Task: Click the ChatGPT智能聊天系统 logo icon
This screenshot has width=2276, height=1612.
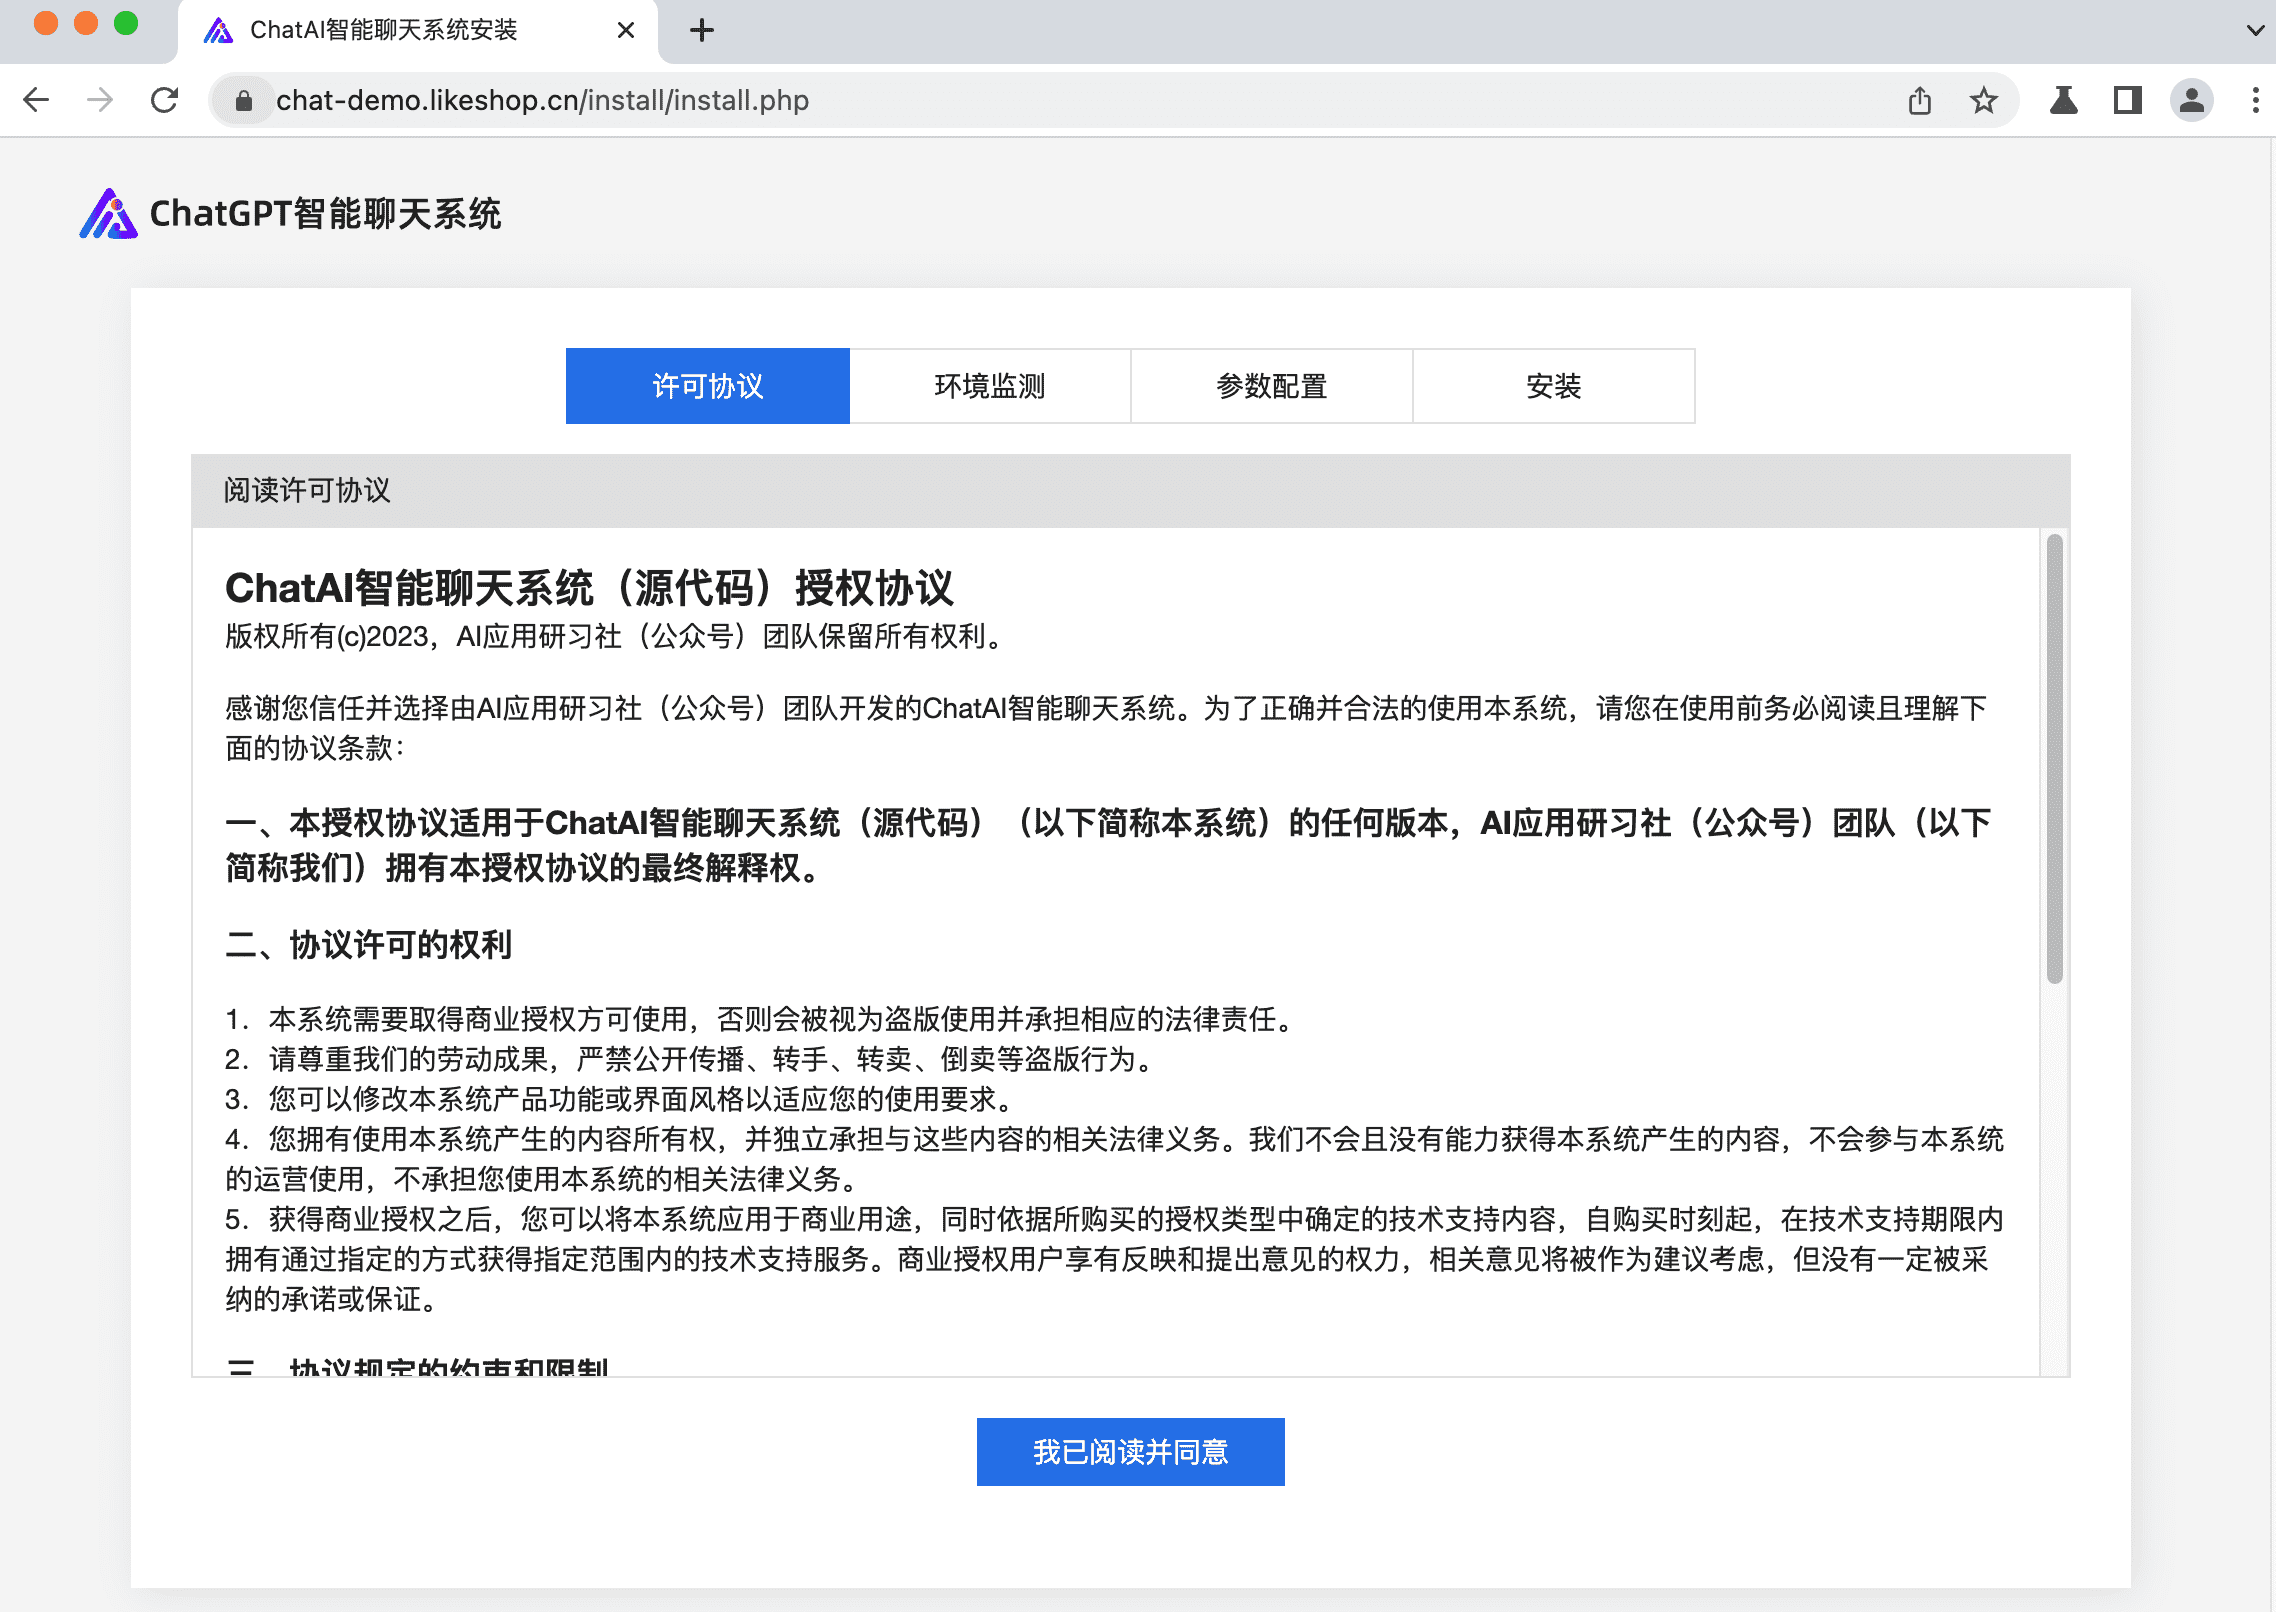Action: click(108, 214)
